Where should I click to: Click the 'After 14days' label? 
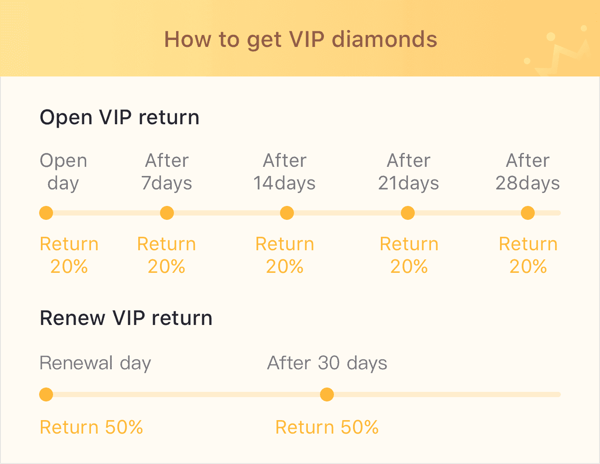[x=285, y=172]
